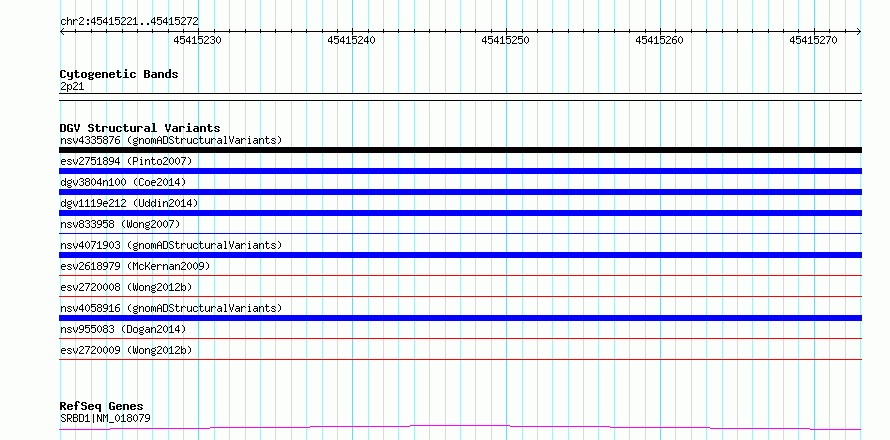890x440 pixels.
Task: Open variant esv2720009 (Wong2012b) label
Action: click(x=126, y=350)
